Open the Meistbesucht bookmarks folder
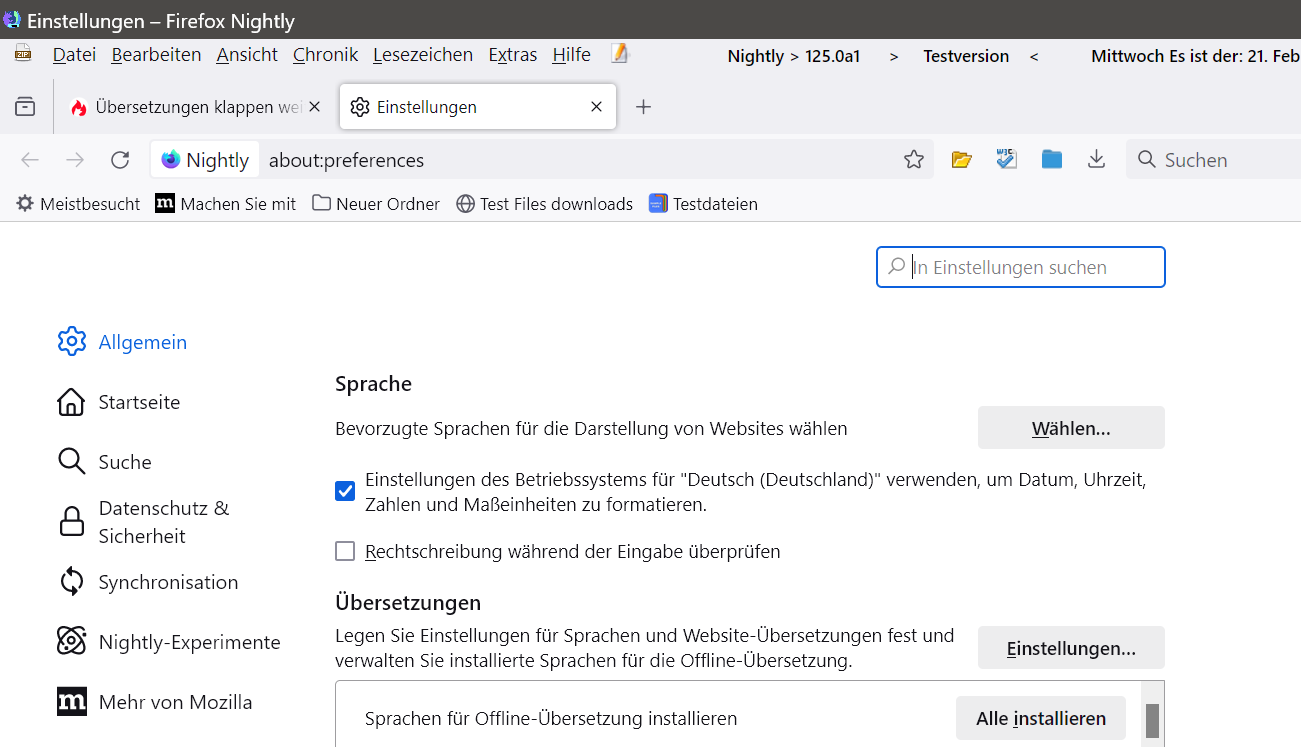 [x=78, y=204]
